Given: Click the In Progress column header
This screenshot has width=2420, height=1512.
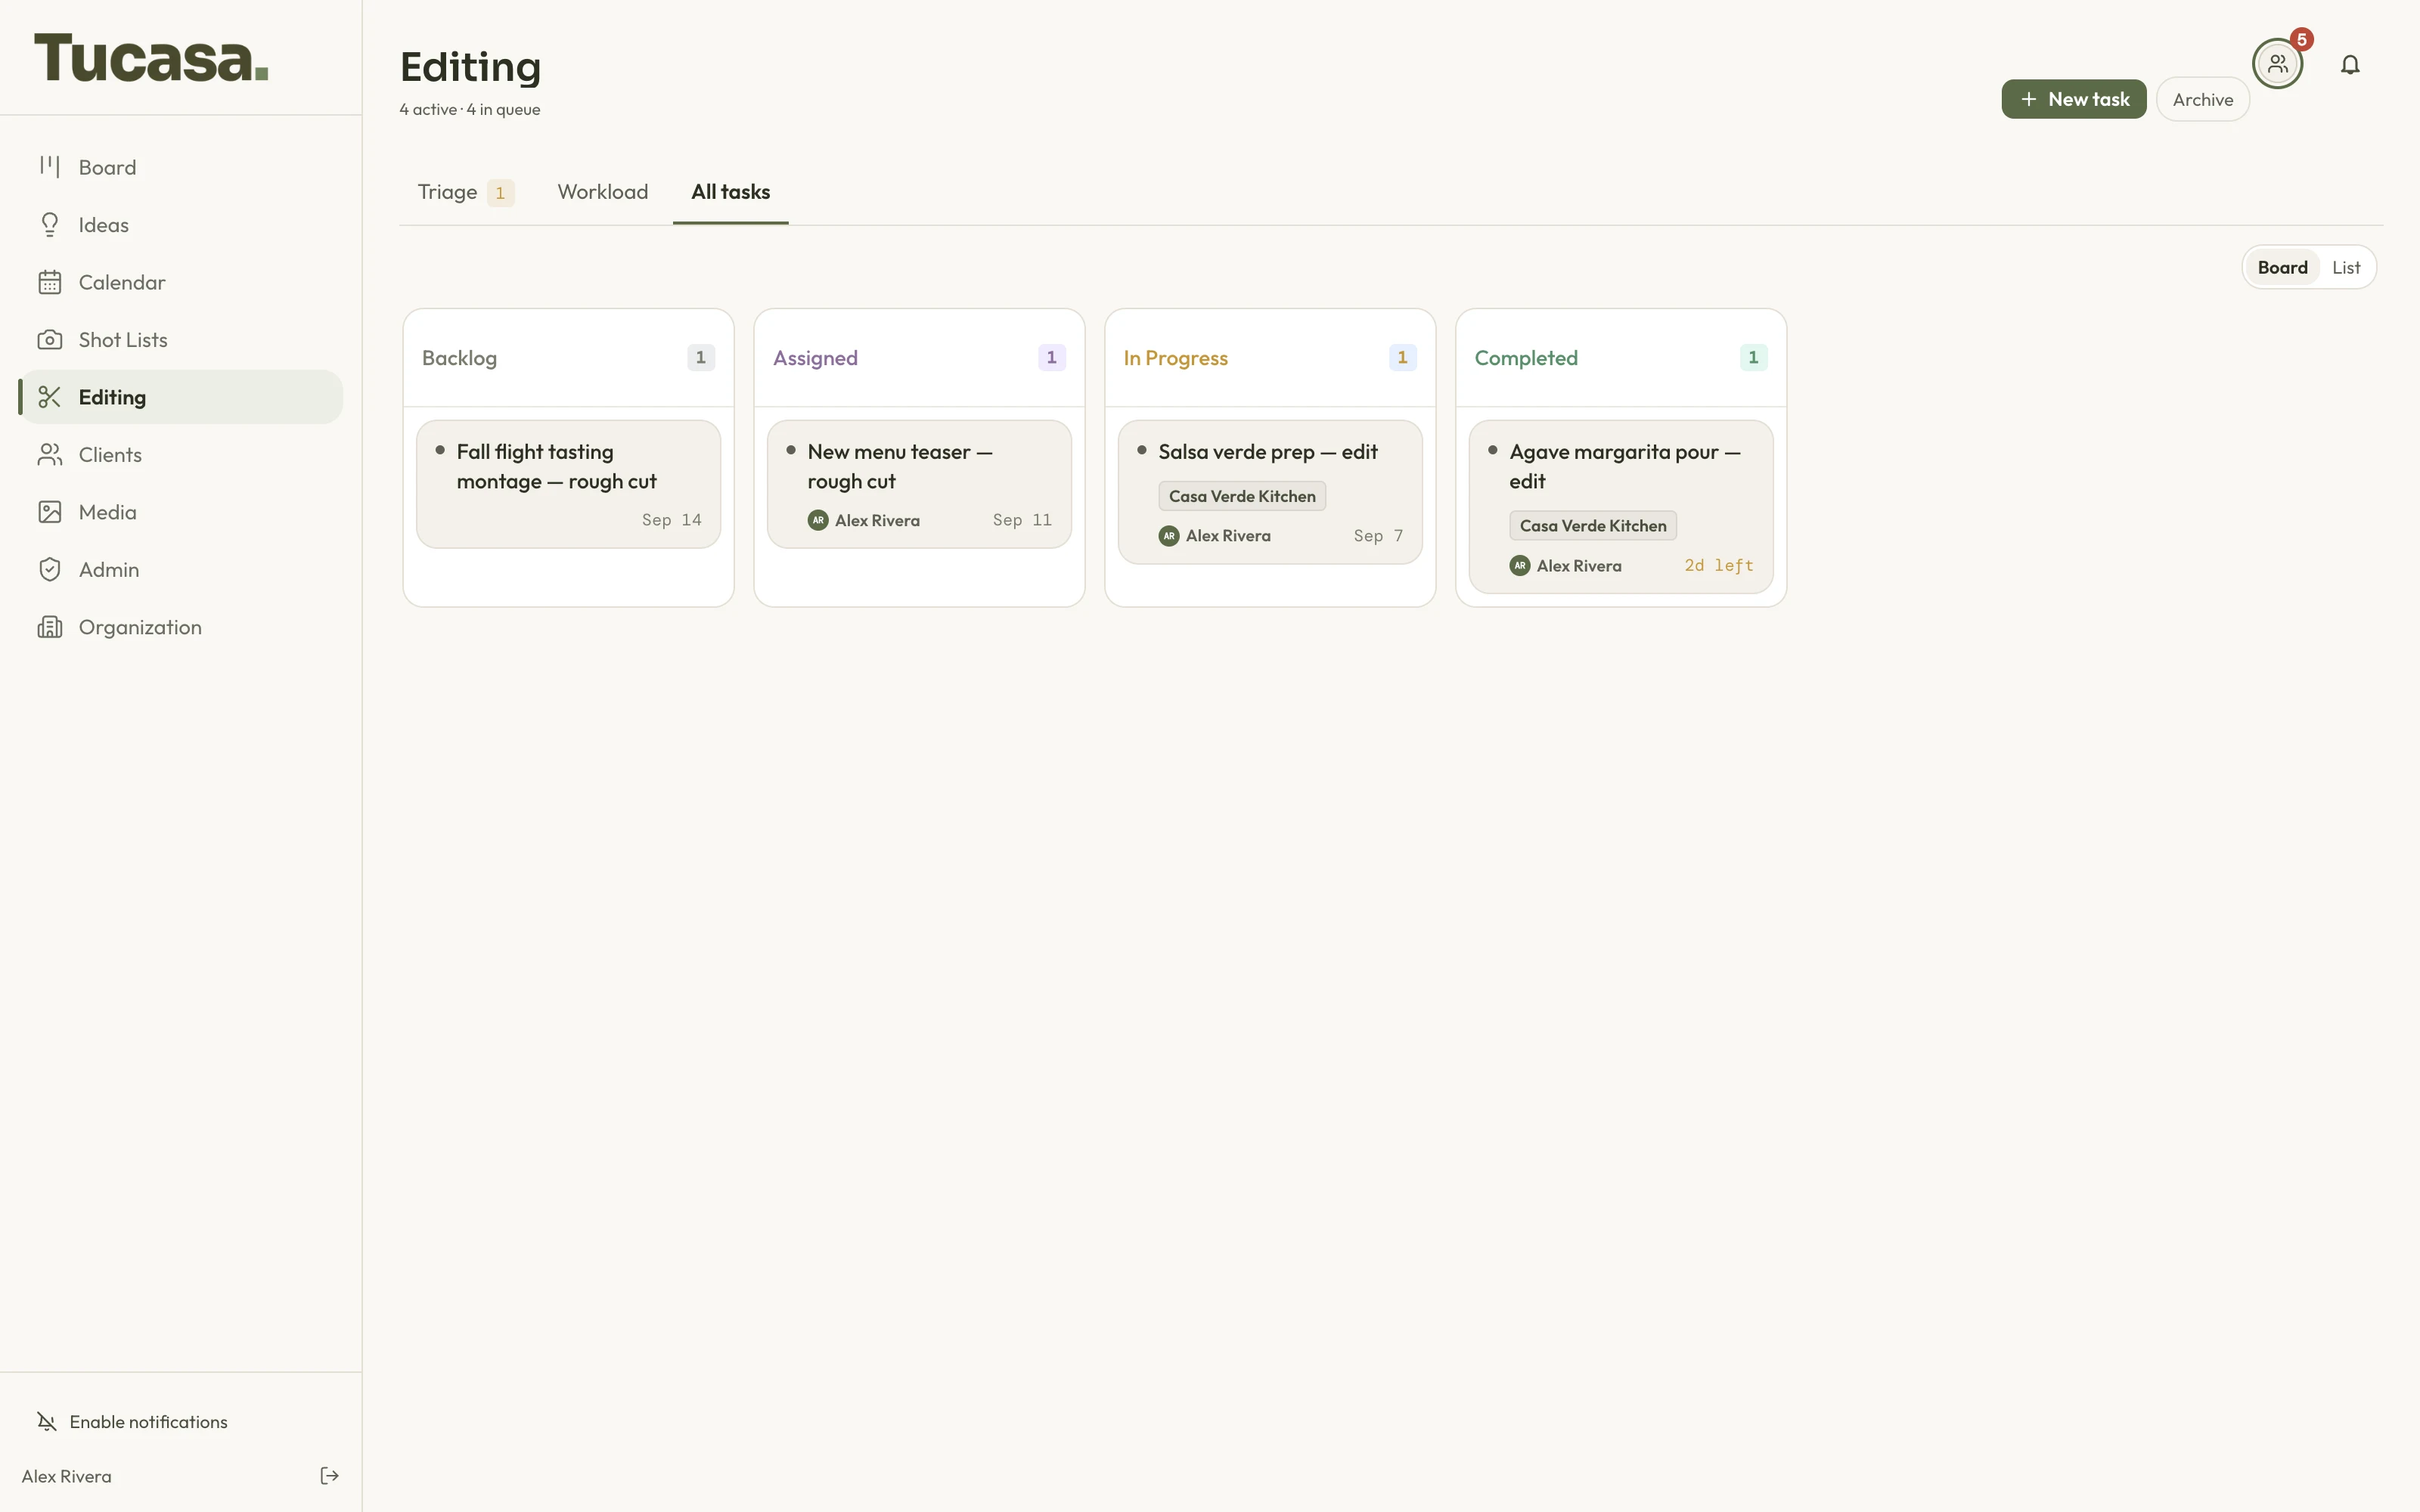Looking at the screenshot, I should [1270, 358].
